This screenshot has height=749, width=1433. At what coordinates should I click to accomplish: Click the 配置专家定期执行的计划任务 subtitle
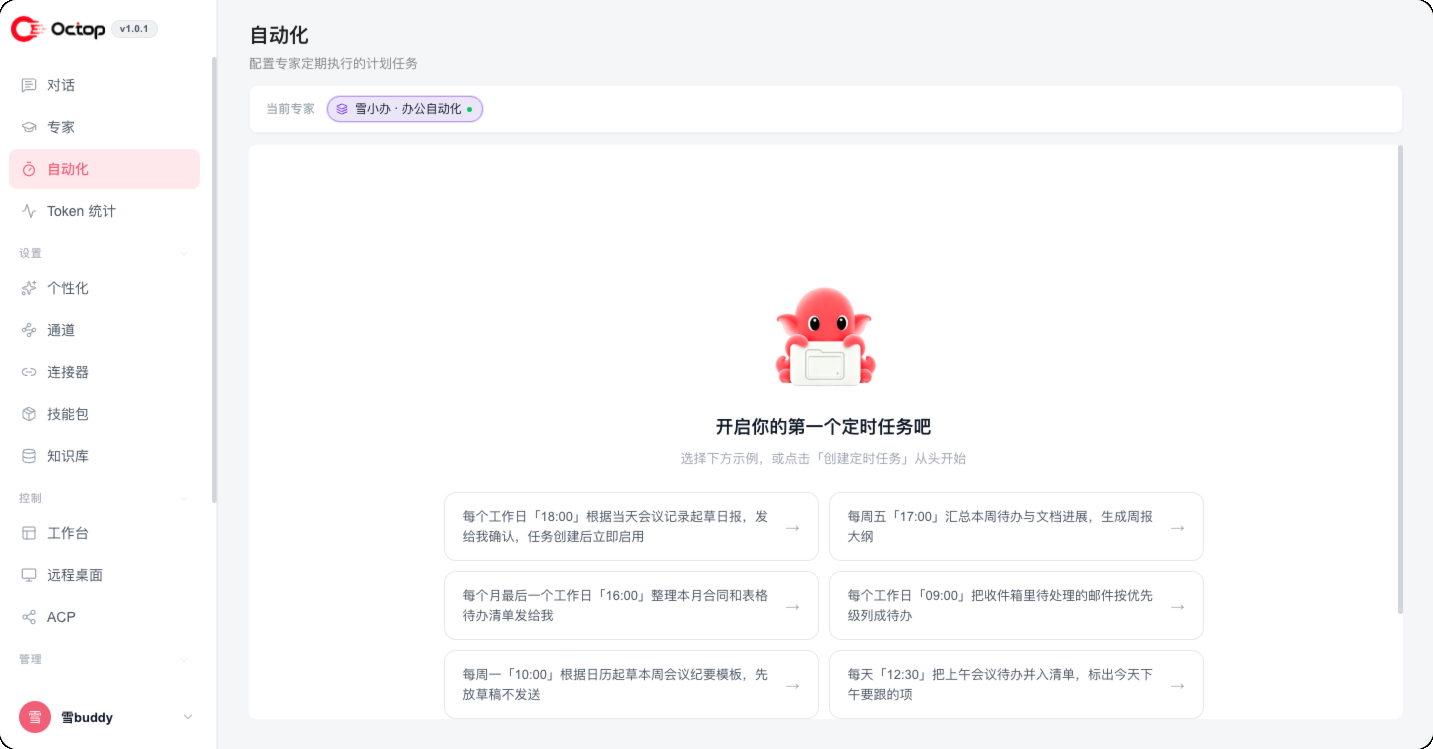pyautogui.click(x=333, y=63)
